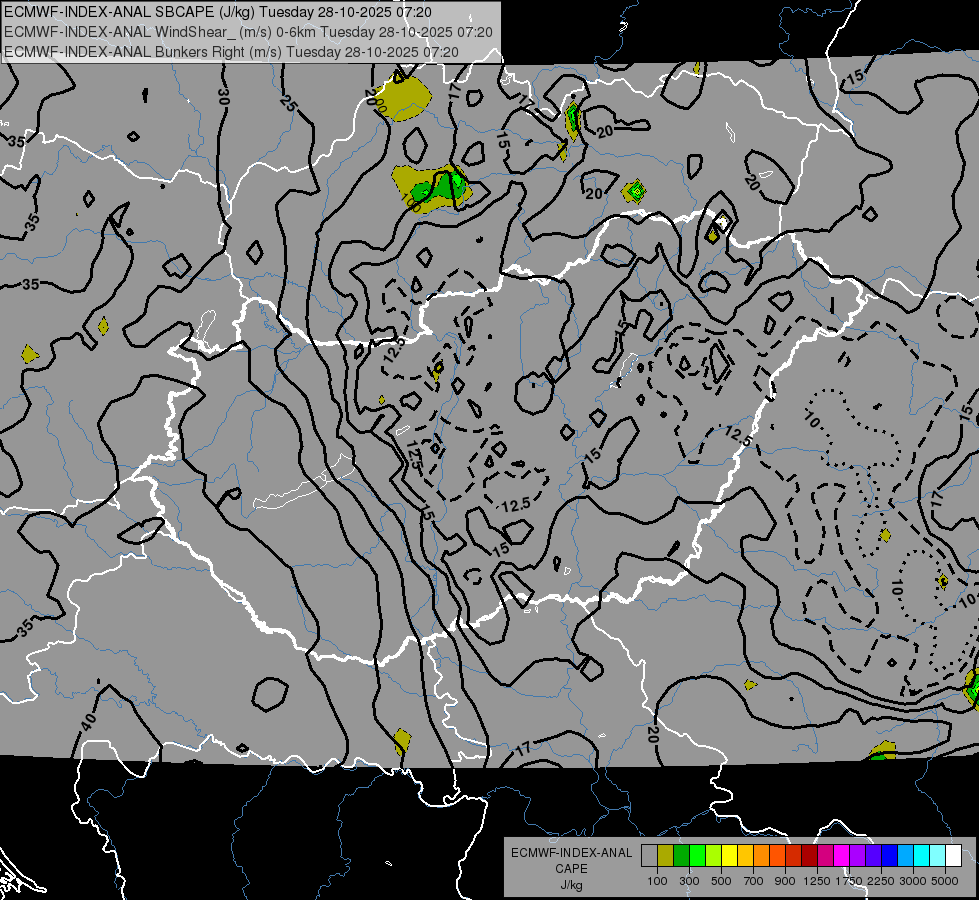Click the 2250 legend scale value
The image size is (979, 900).
[881, 881]
